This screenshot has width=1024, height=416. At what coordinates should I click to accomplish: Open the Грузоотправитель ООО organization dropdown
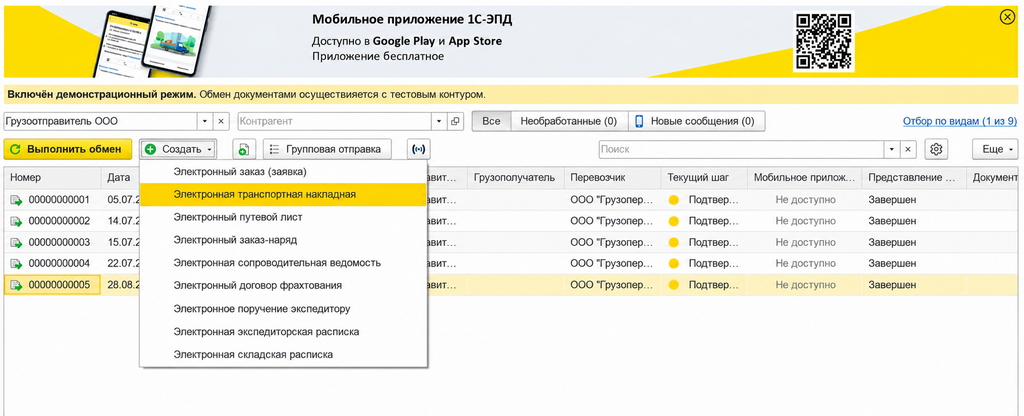click(x=205, y=121)
